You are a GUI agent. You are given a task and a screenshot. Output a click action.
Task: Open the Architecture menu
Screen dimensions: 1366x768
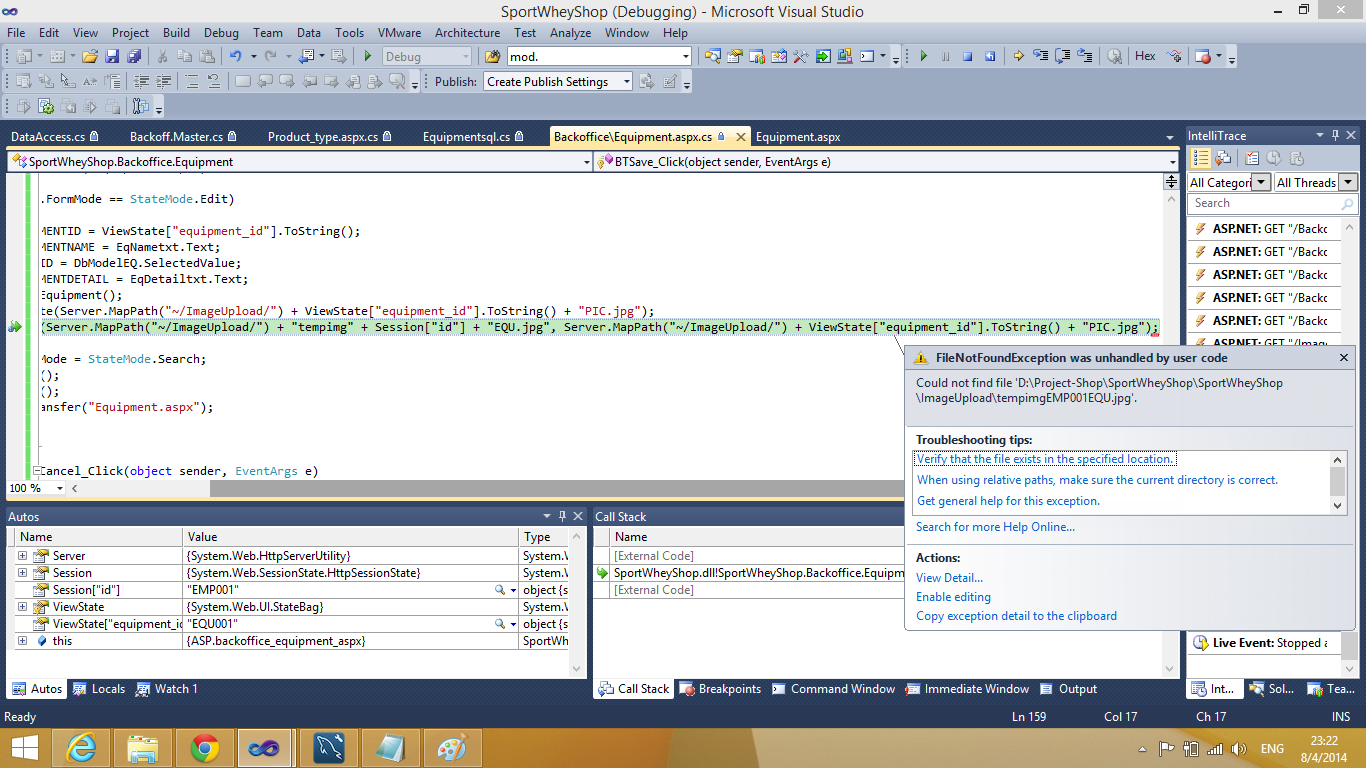(467, 32)
